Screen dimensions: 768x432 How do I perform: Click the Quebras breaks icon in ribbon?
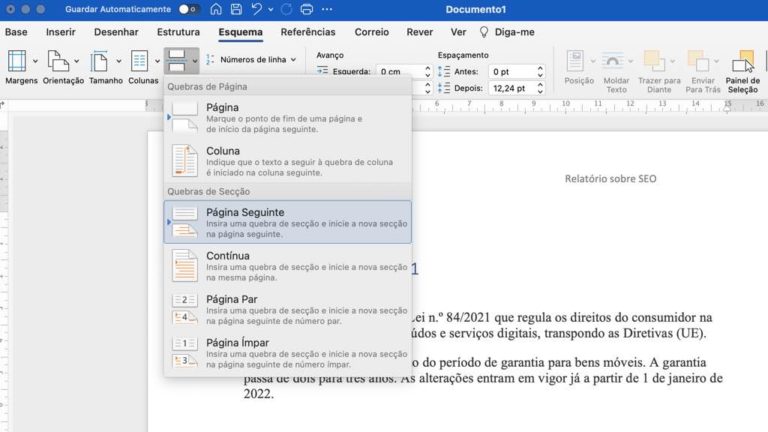pos(177,61)
